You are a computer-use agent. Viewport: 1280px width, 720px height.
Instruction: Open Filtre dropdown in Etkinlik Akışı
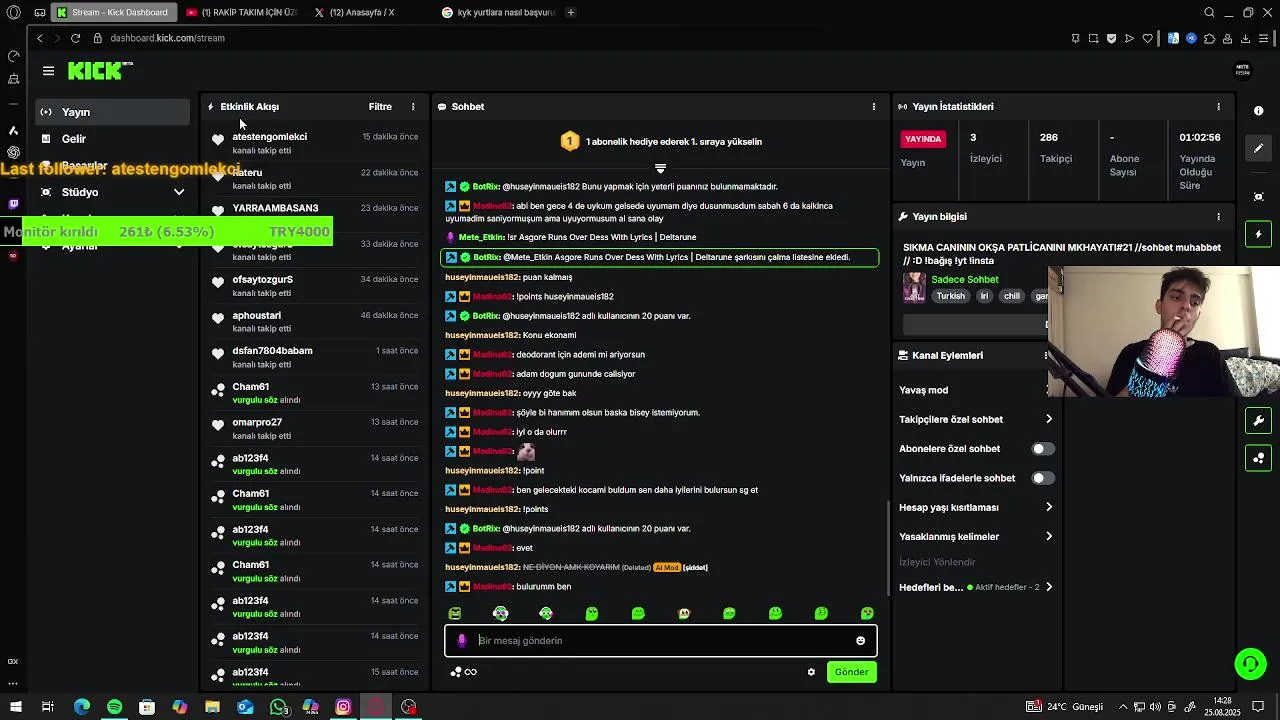(380, 107)
